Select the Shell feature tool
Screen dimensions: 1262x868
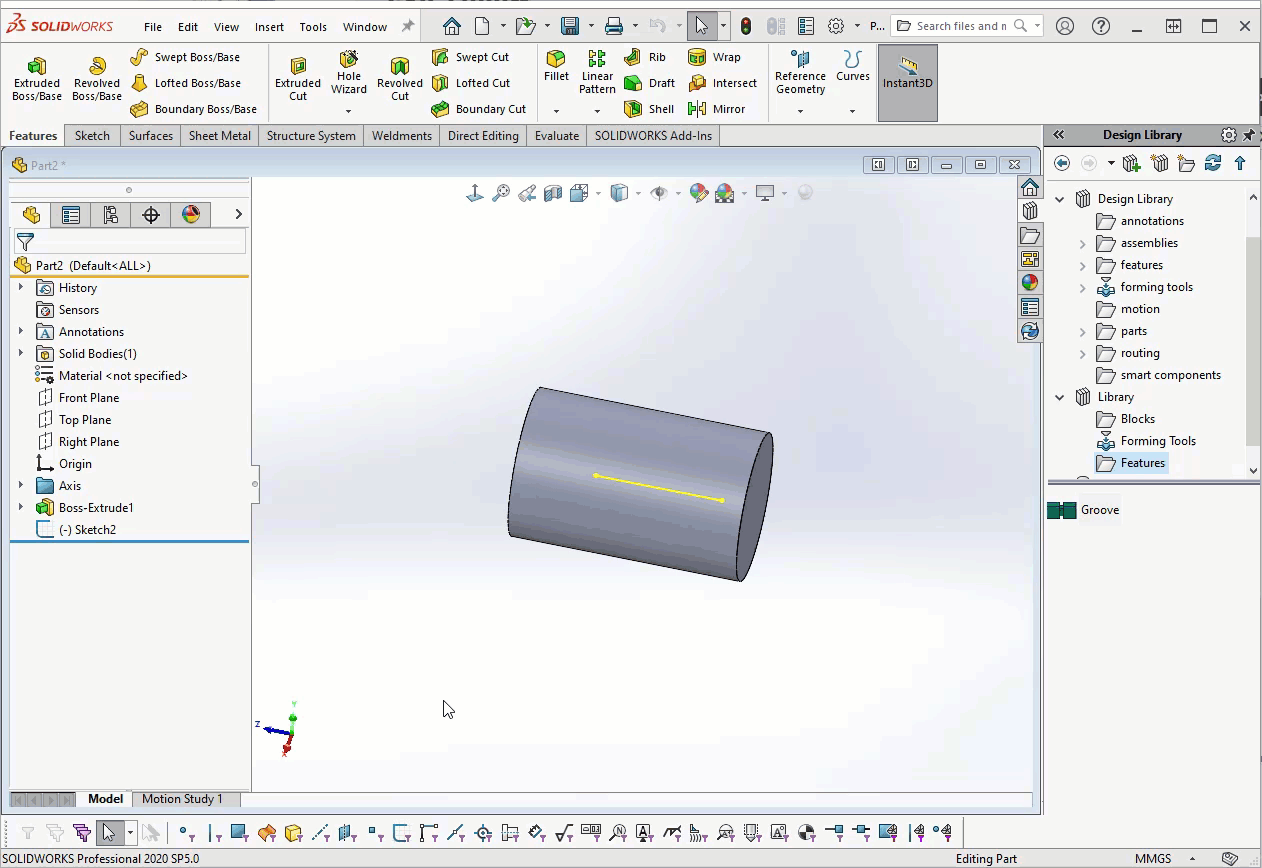click(x=649, y=109)
